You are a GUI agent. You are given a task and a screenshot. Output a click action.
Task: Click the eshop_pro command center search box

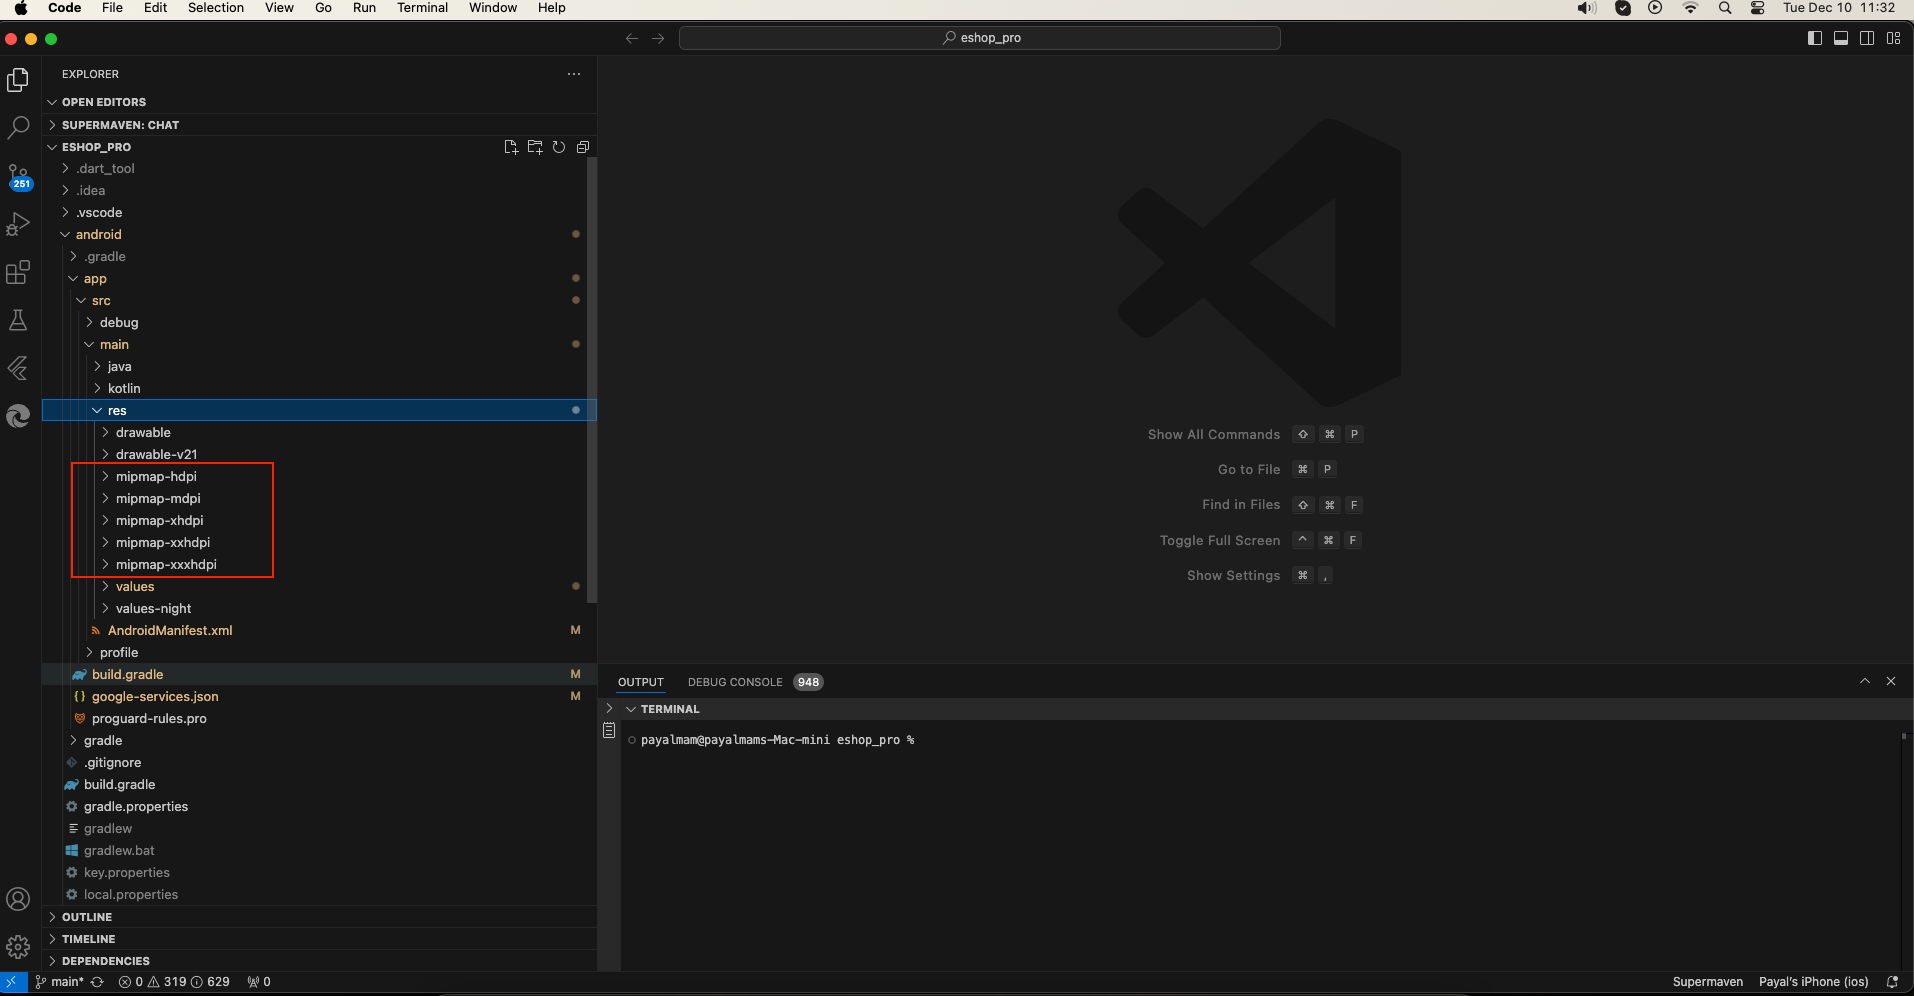pos(980,38)
